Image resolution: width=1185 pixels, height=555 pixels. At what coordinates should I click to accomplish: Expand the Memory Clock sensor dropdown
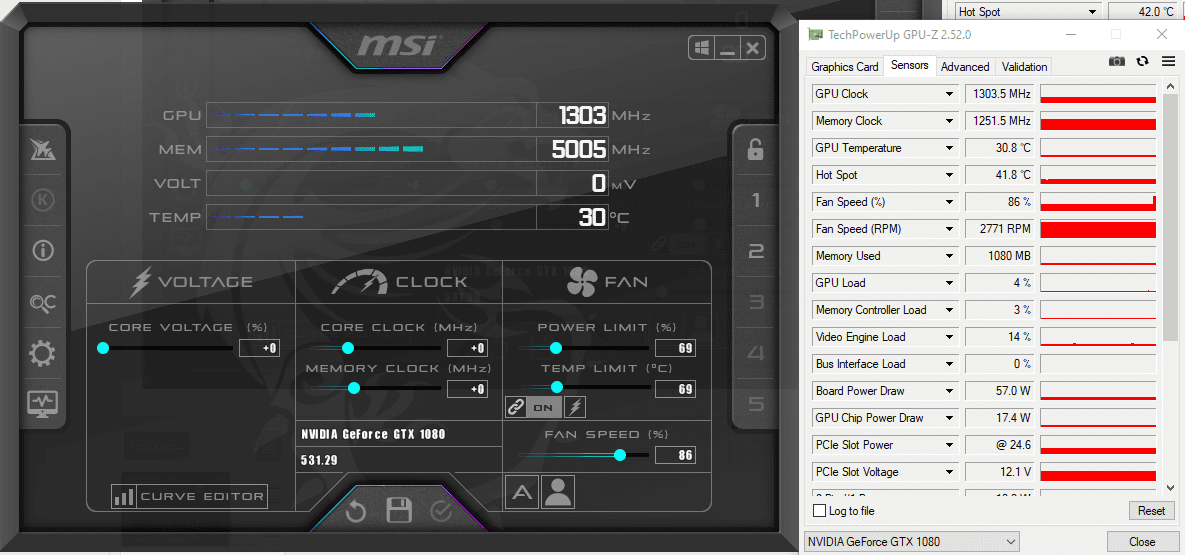949,121
